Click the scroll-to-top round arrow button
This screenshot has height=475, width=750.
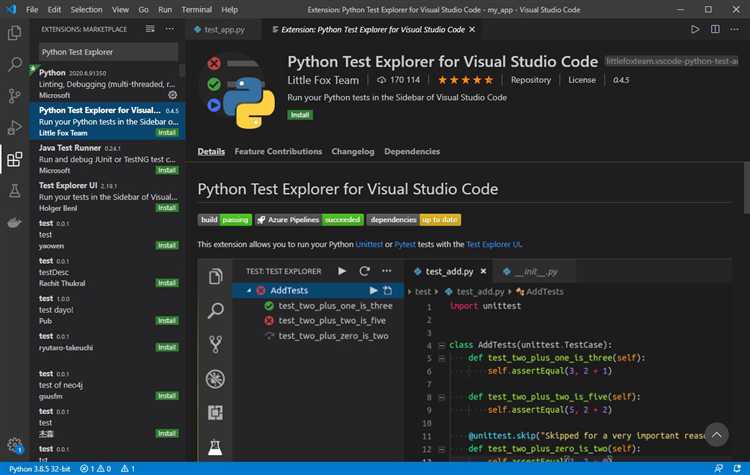click(x=716, y=435)
